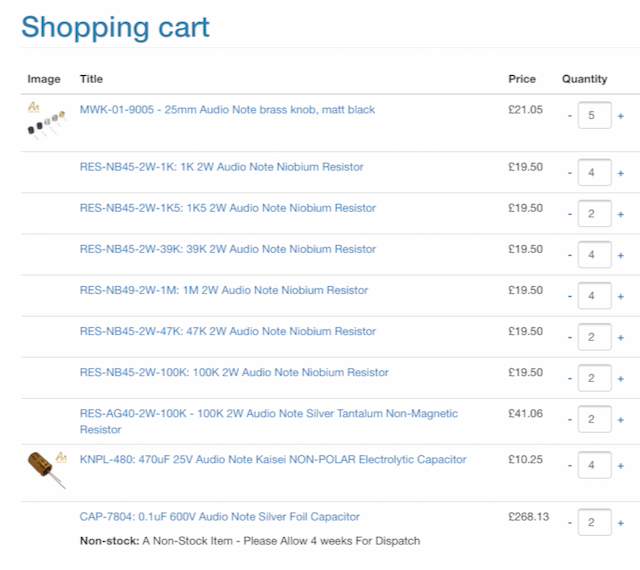This screenshot has width=640, height=570.
Task: Open the Kaisei capacitor product thumbnail
Action: pyautogui.click(x=47, y=470)
